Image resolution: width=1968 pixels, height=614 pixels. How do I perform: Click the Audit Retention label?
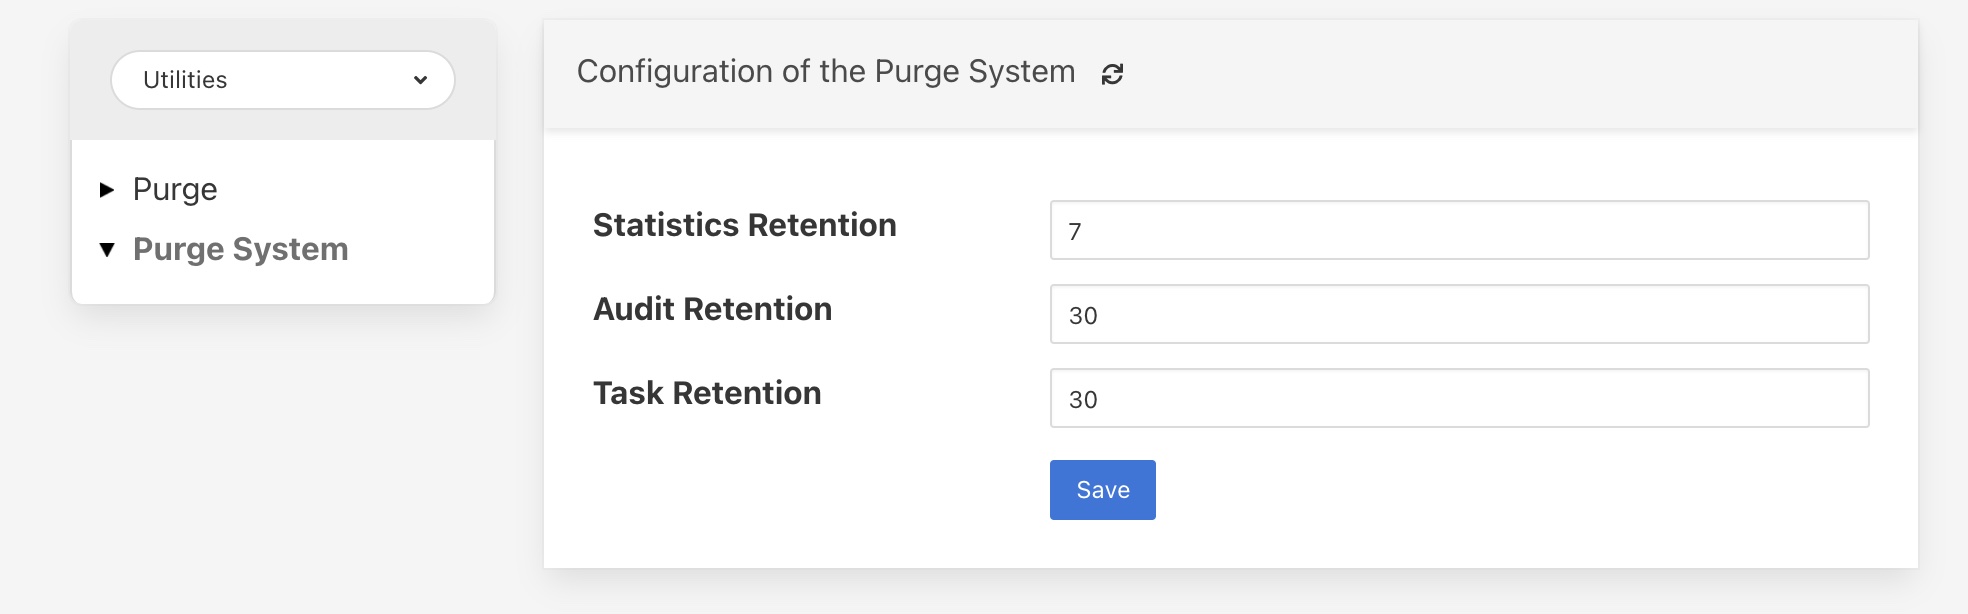pos(712,310)
